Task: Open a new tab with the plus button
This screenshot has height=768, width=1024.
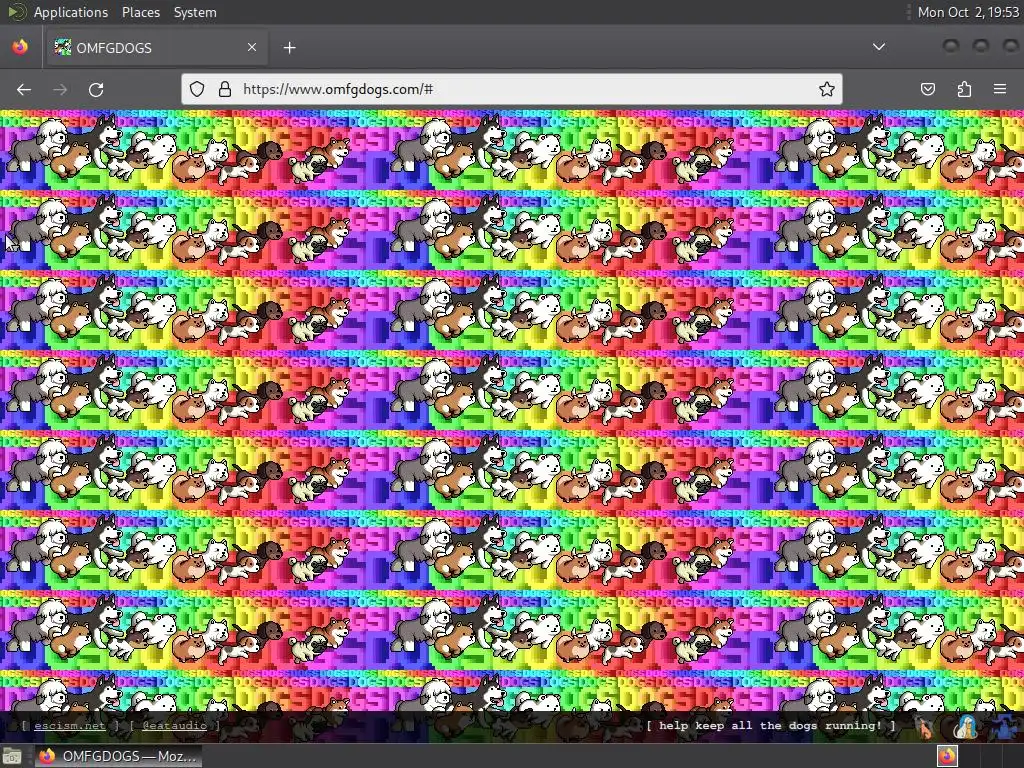Action: tap(289, 48)
